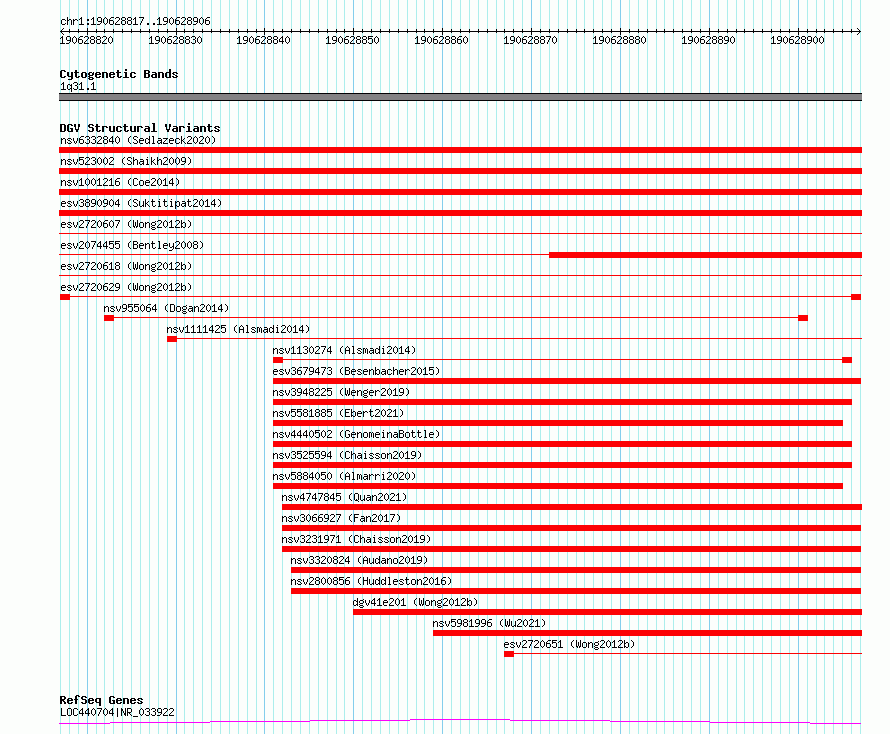Screen dimensions: 890x734
Task: Click ruler position 190628870
Action: 530,40
